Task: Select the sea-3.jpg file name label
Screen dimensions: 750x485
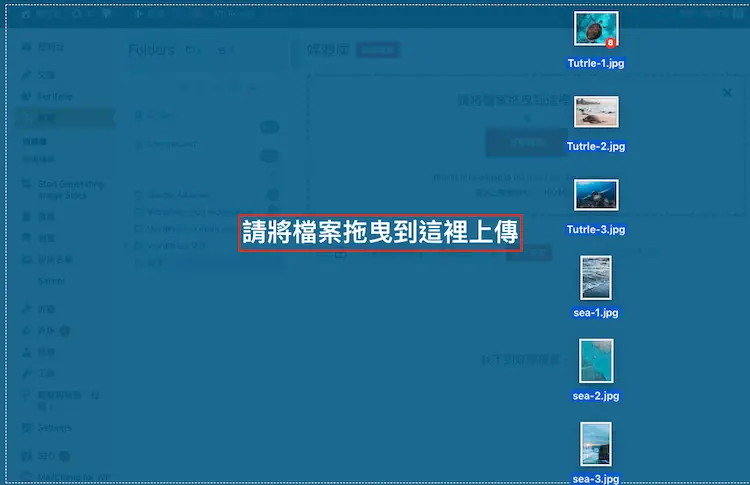Action: point(596,479)
